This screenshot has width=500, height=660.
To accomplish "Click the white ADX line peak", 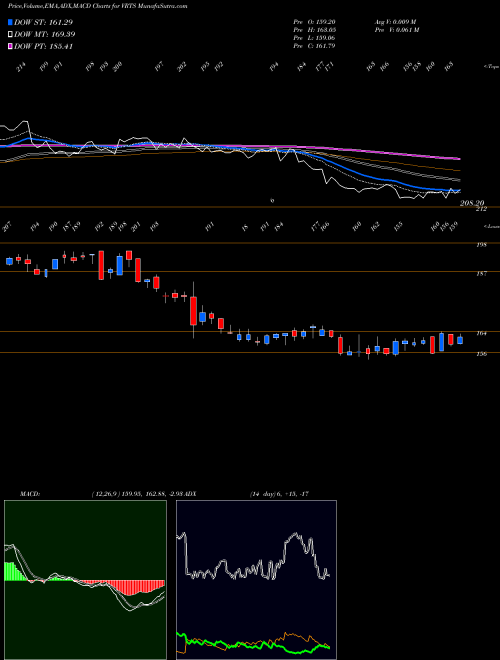I will pos(295,535).
